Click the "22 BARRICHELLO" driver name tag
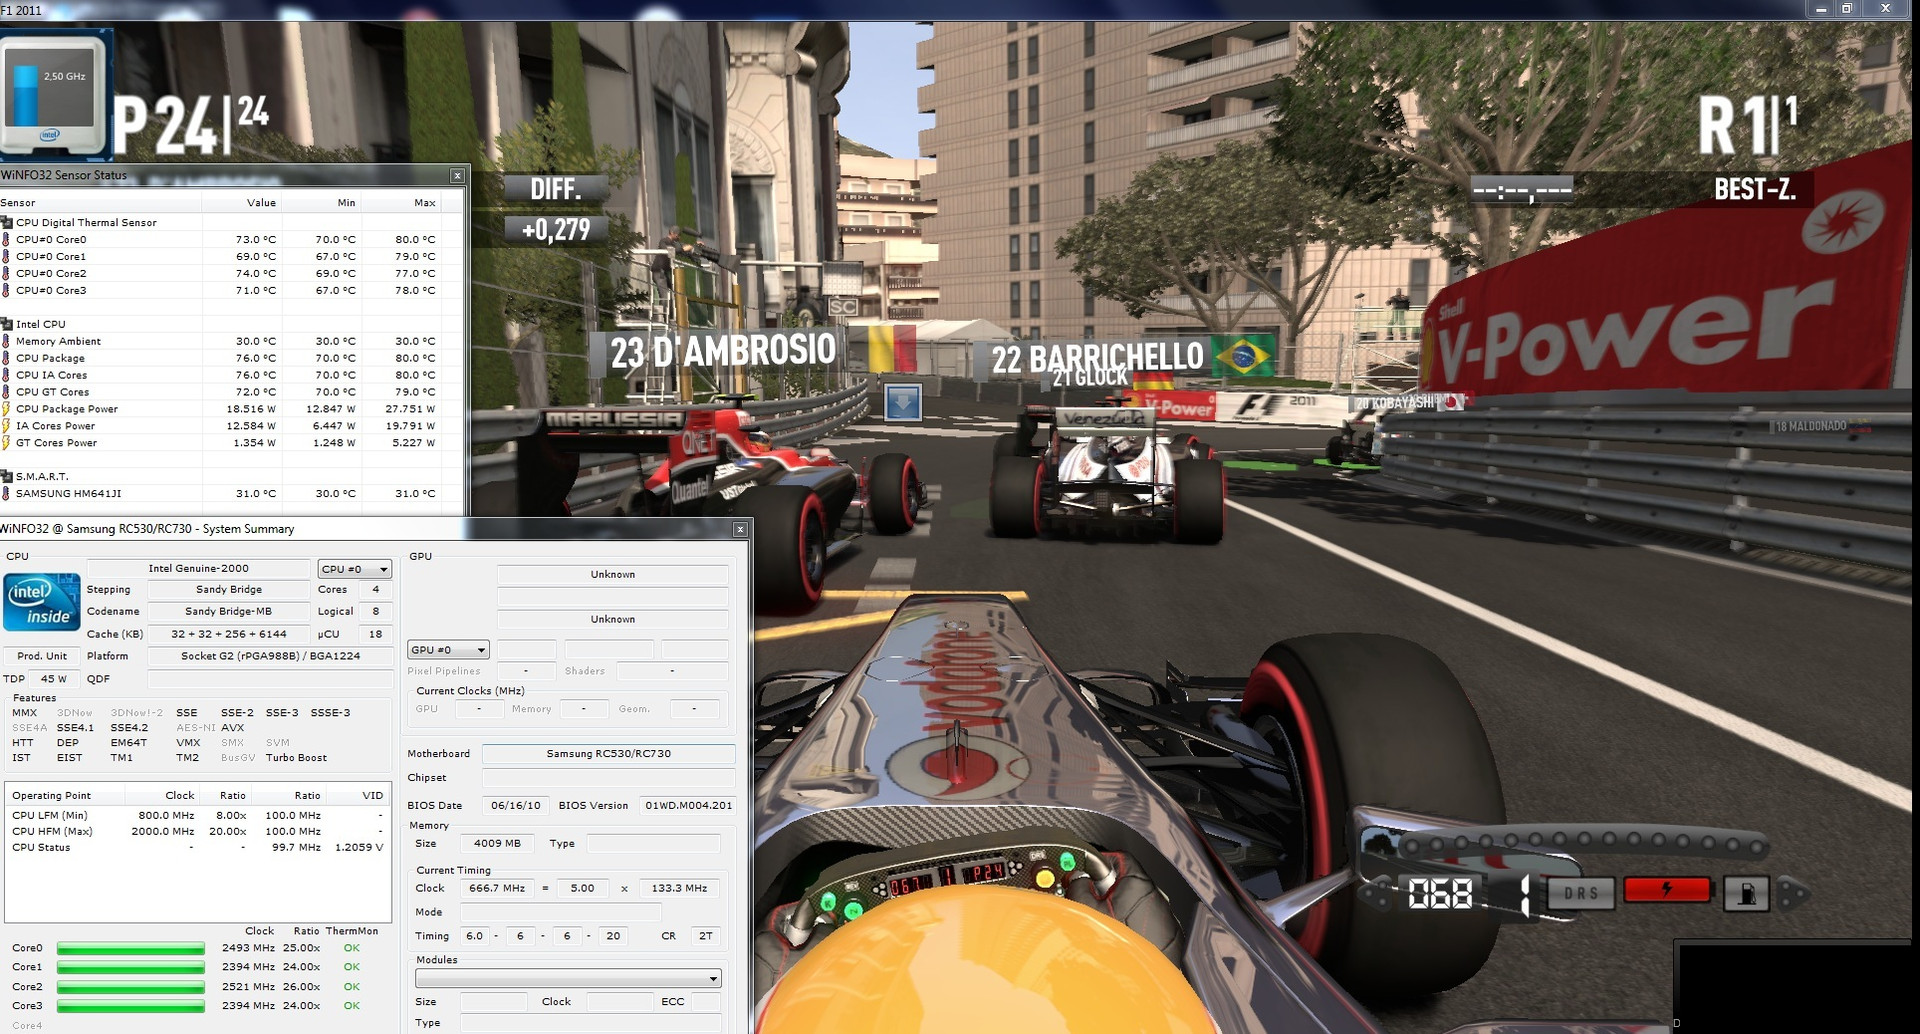This screenshot has height=1034, width=1920. coord(1097,359)
